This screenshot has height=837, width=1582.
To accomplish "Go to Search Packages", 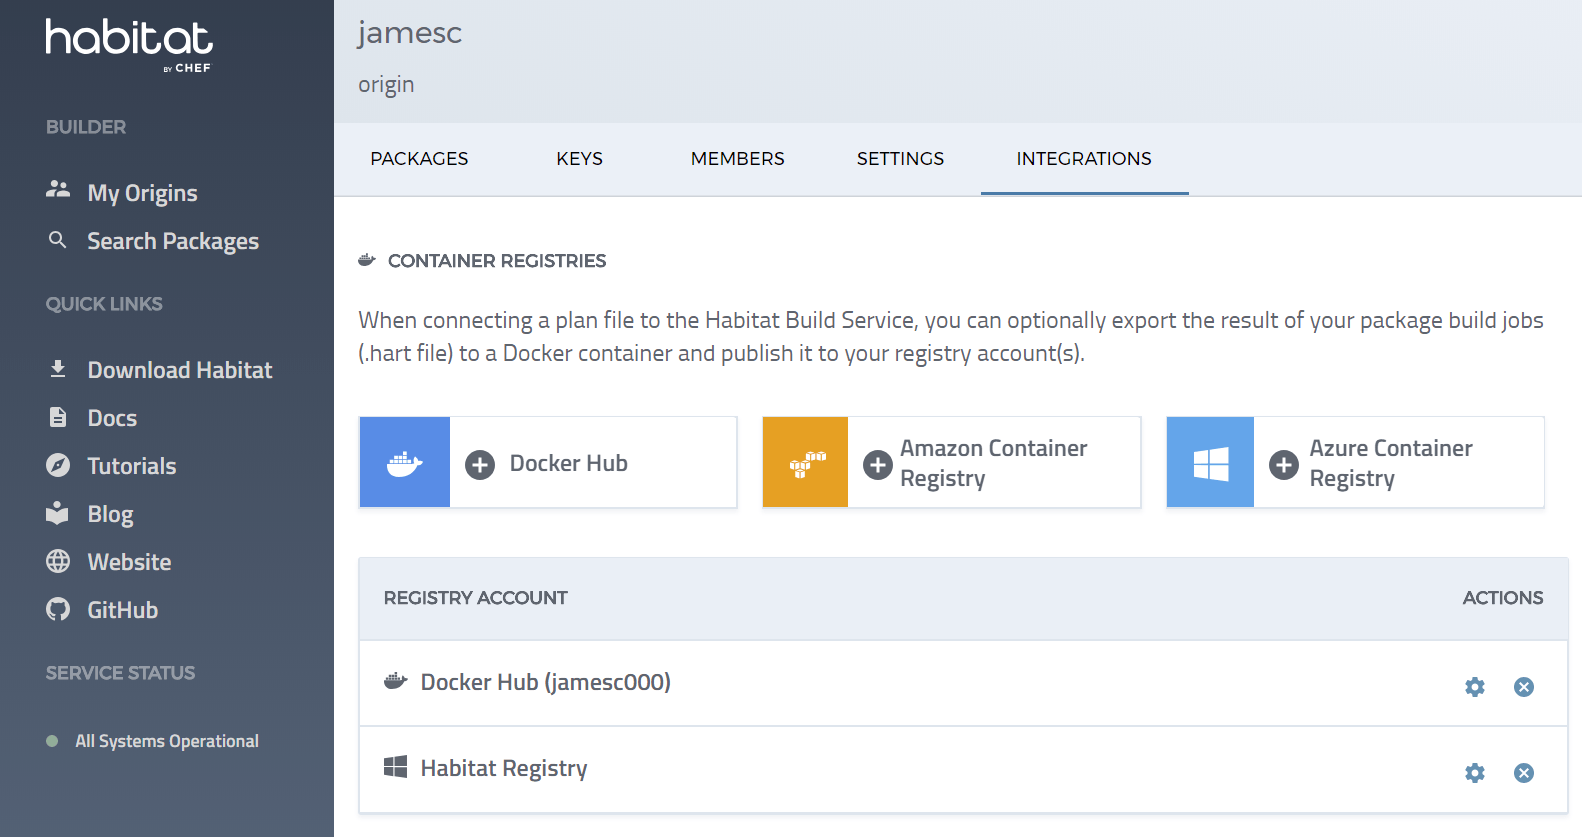I will [172, 241].
